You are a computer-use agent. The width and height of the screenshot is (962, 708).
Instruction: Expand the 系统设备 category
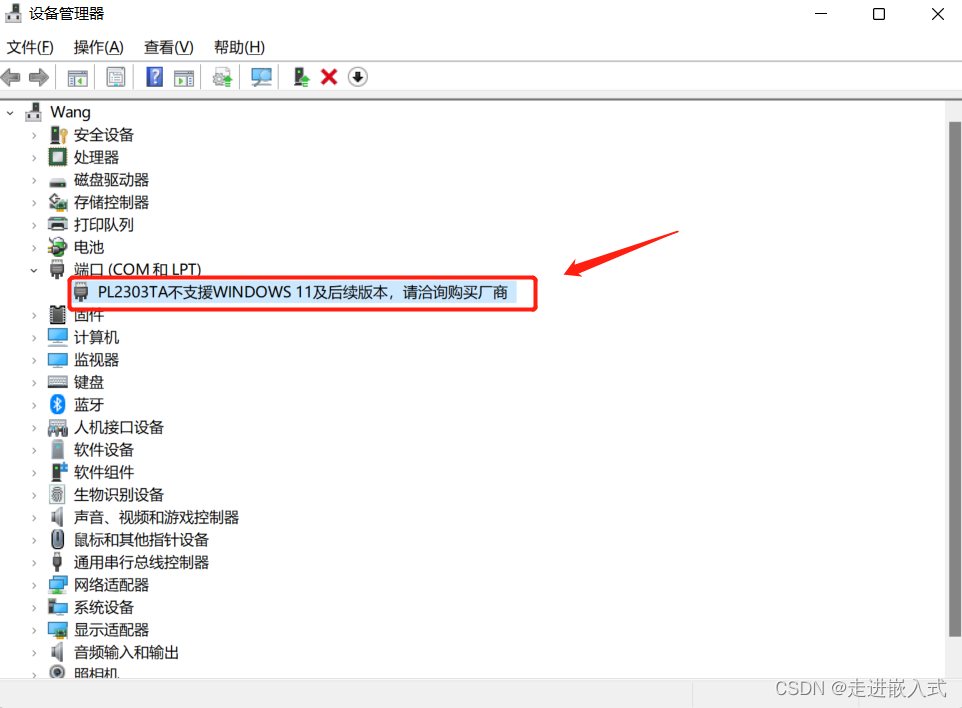pyautogui.click(x=34, y=608)
